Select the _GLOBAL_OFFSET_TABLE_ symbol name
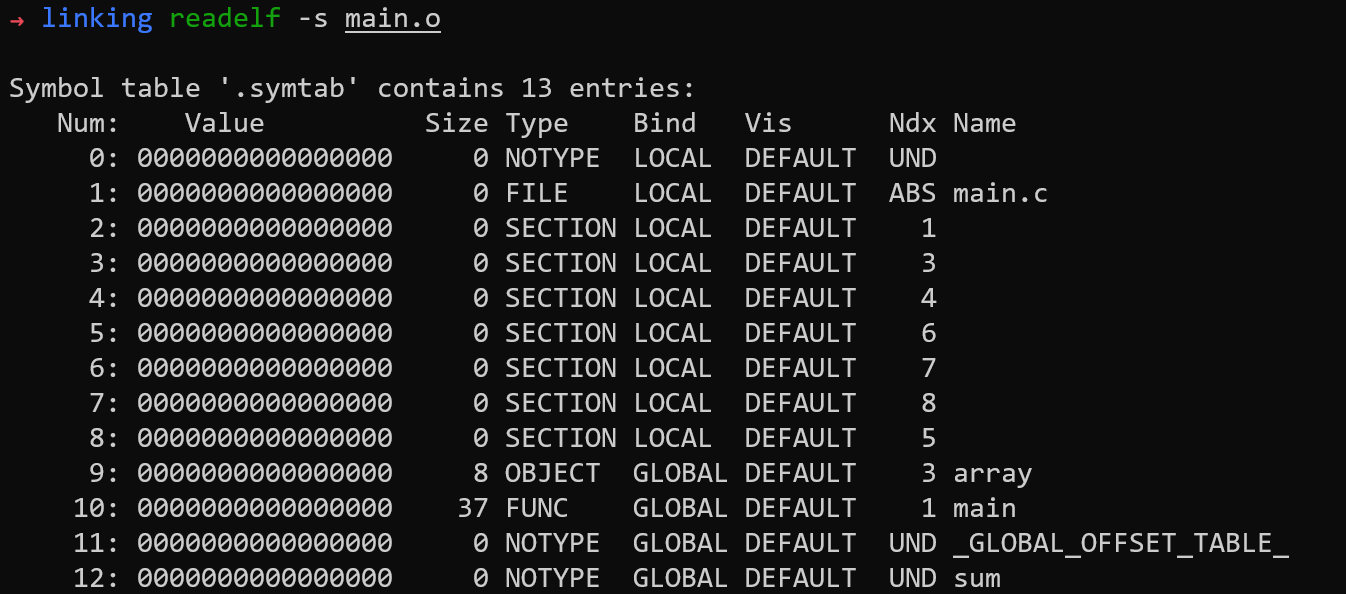This screenshot has height=594, width=1346. click(x=1120, y=543)
